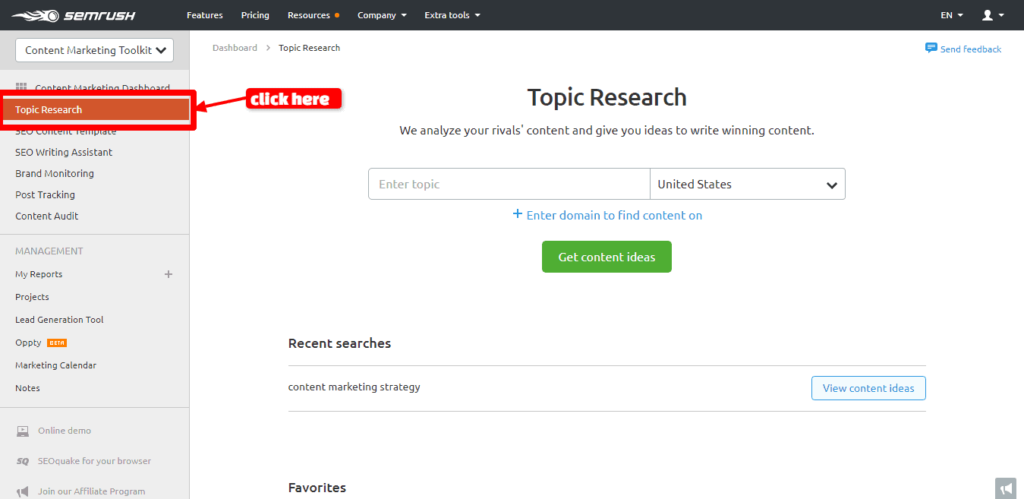Screen dimensions: 1024x499
Task: Open the Lead Generation Tool link
Action: pyautogui.click(x=59, y=320)
